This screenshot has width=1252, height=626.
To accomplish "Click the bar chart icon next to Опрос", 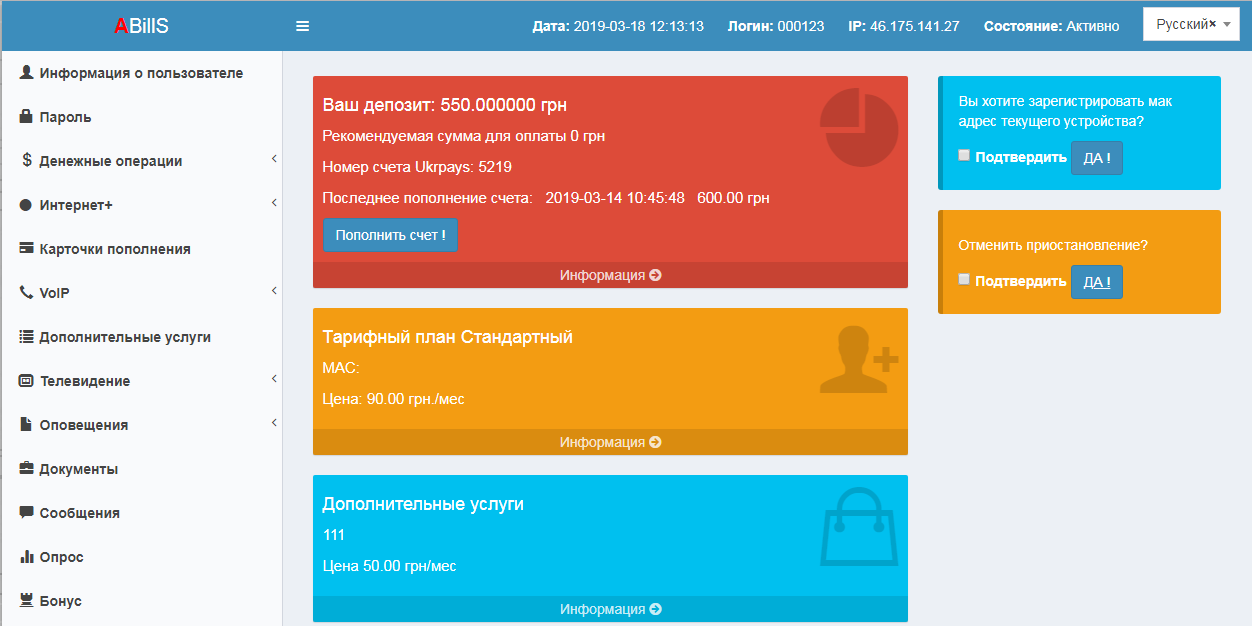I will click(x=27, y=557).
